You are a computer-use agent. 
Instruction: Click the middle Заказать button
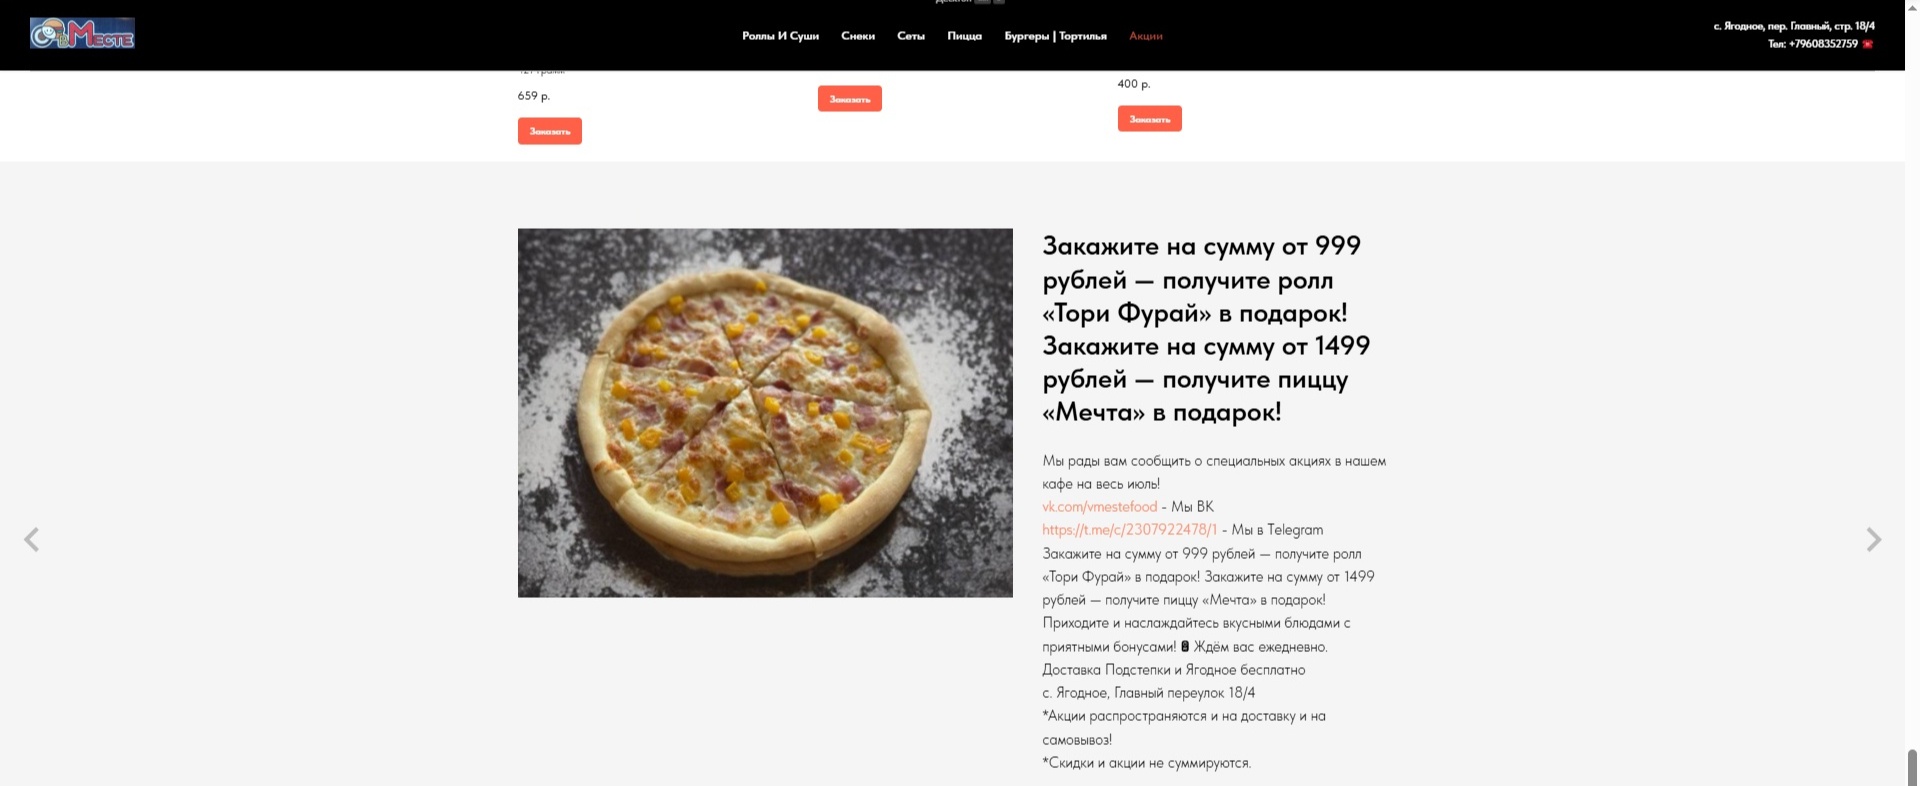(849, 98)
